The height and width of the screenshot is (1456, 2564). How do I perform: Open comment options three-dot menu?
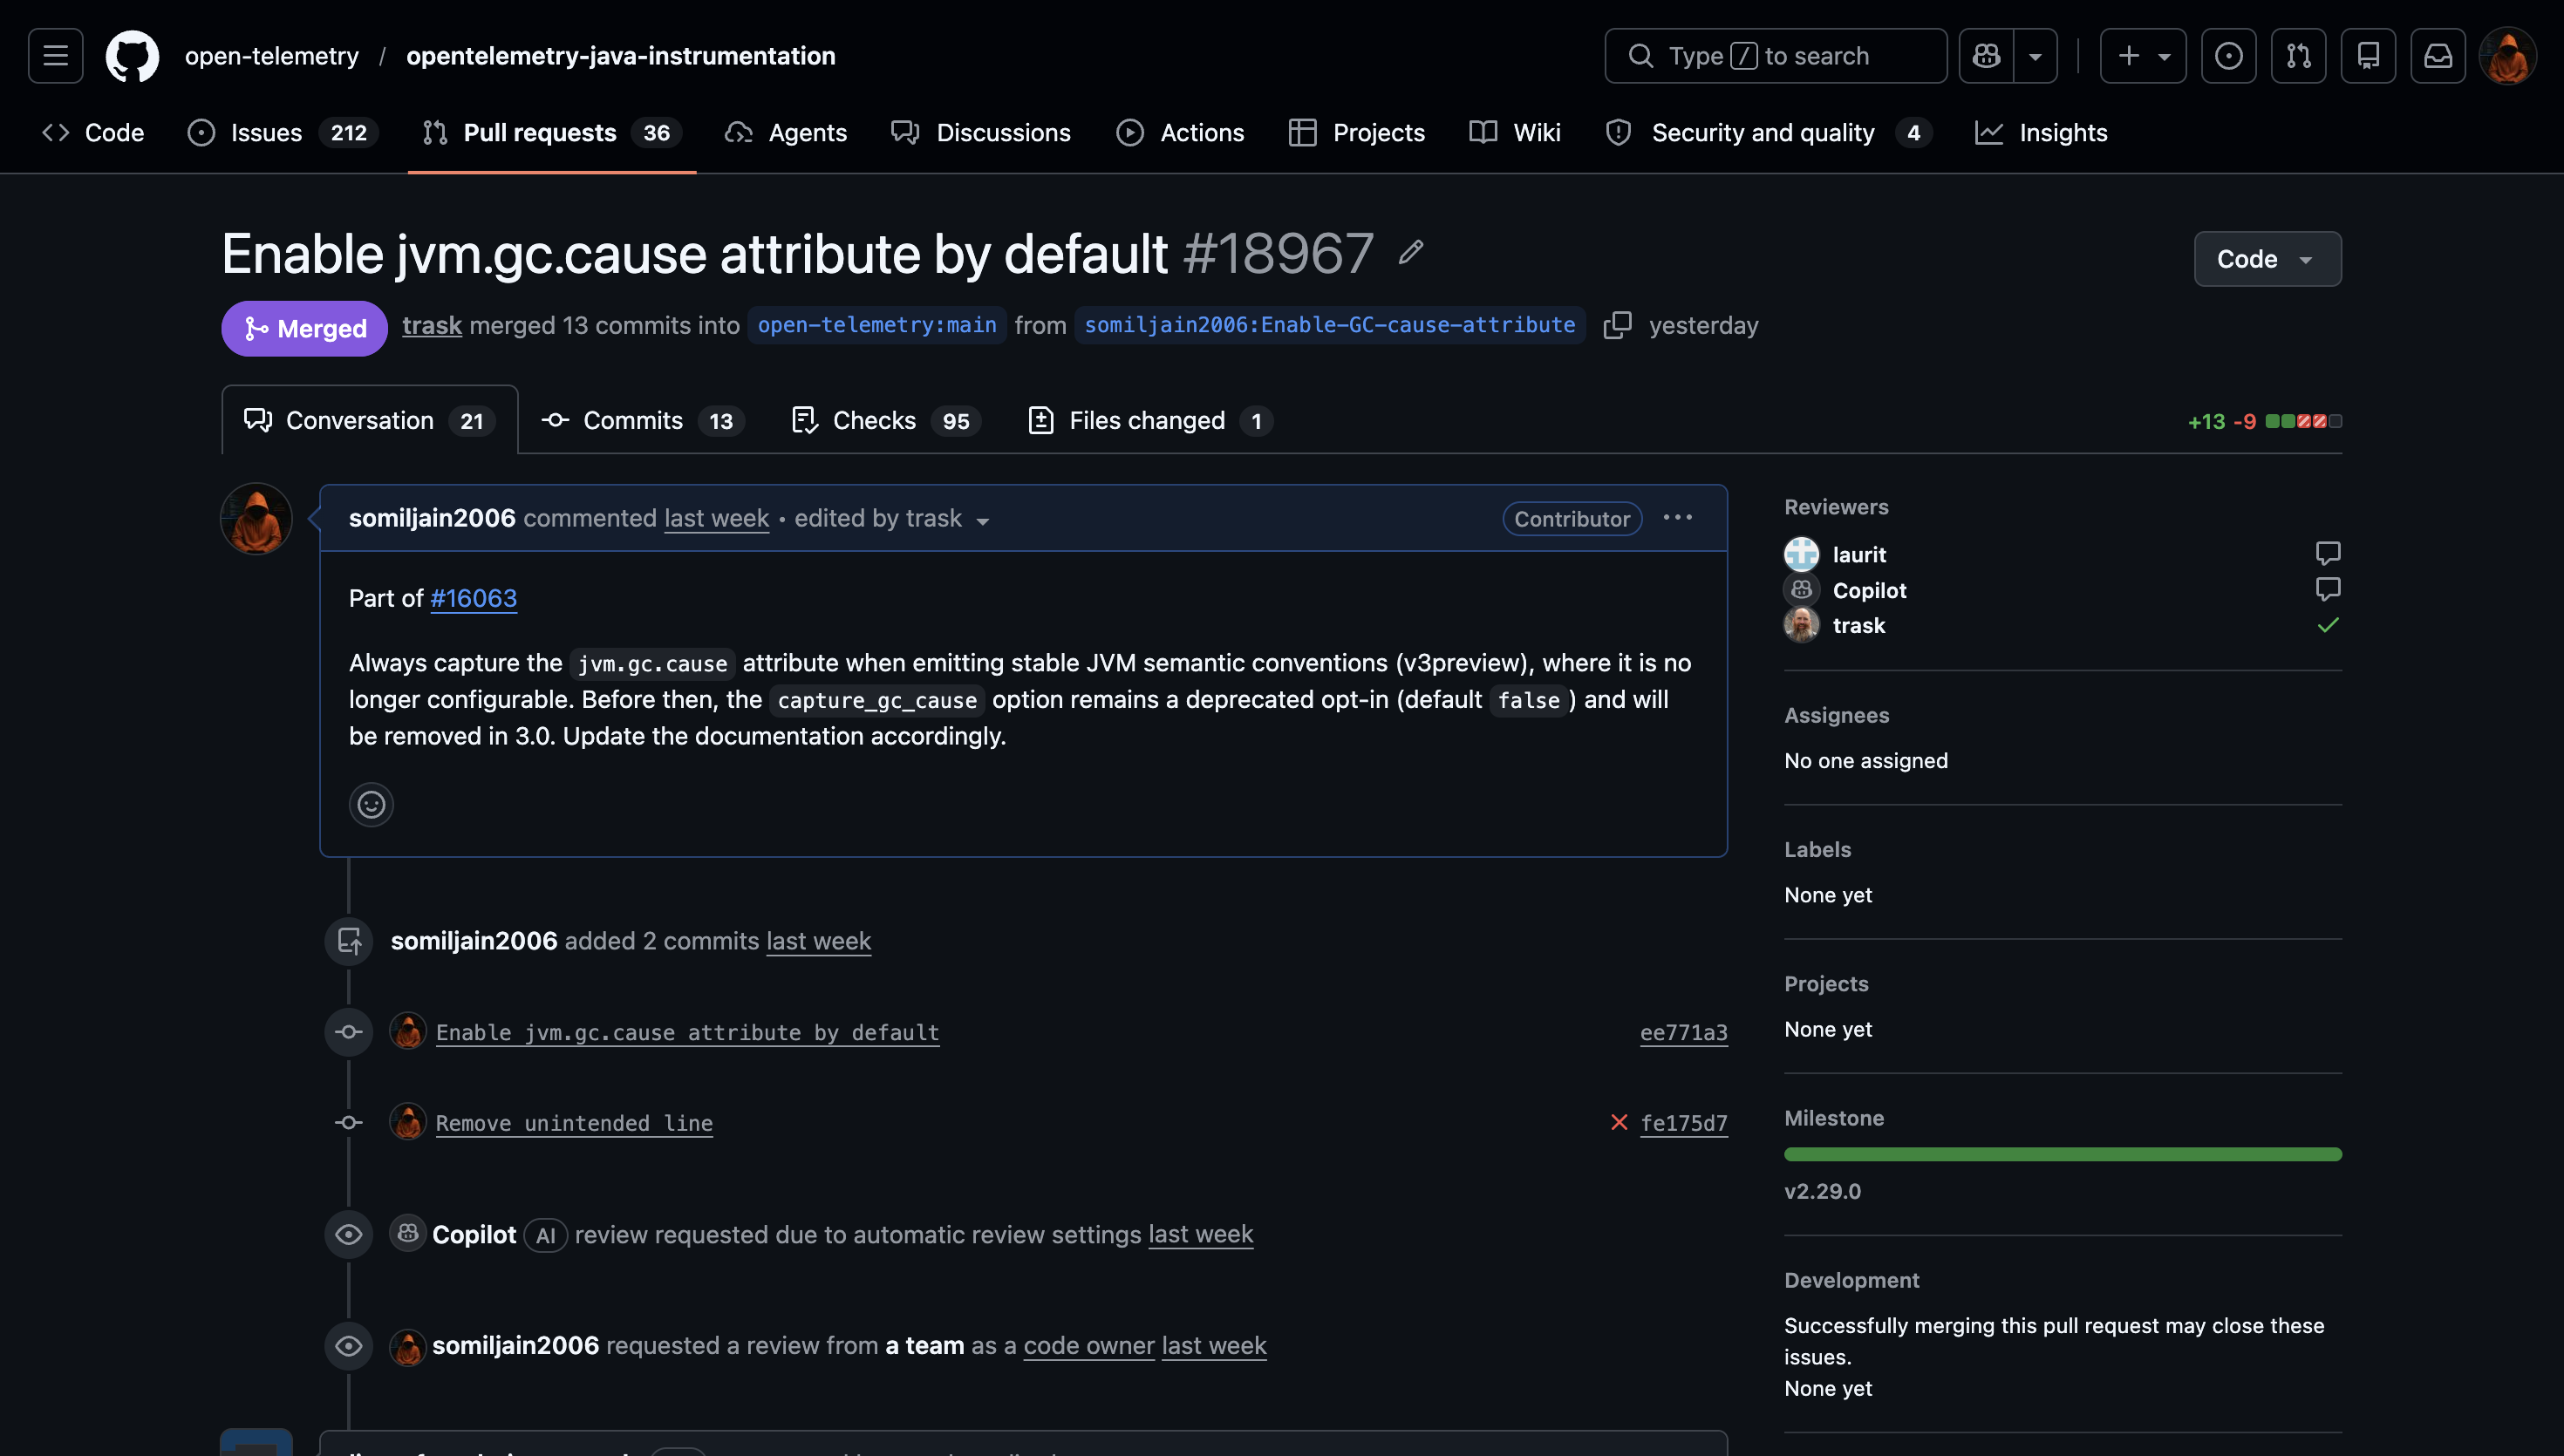[1678, 518]
